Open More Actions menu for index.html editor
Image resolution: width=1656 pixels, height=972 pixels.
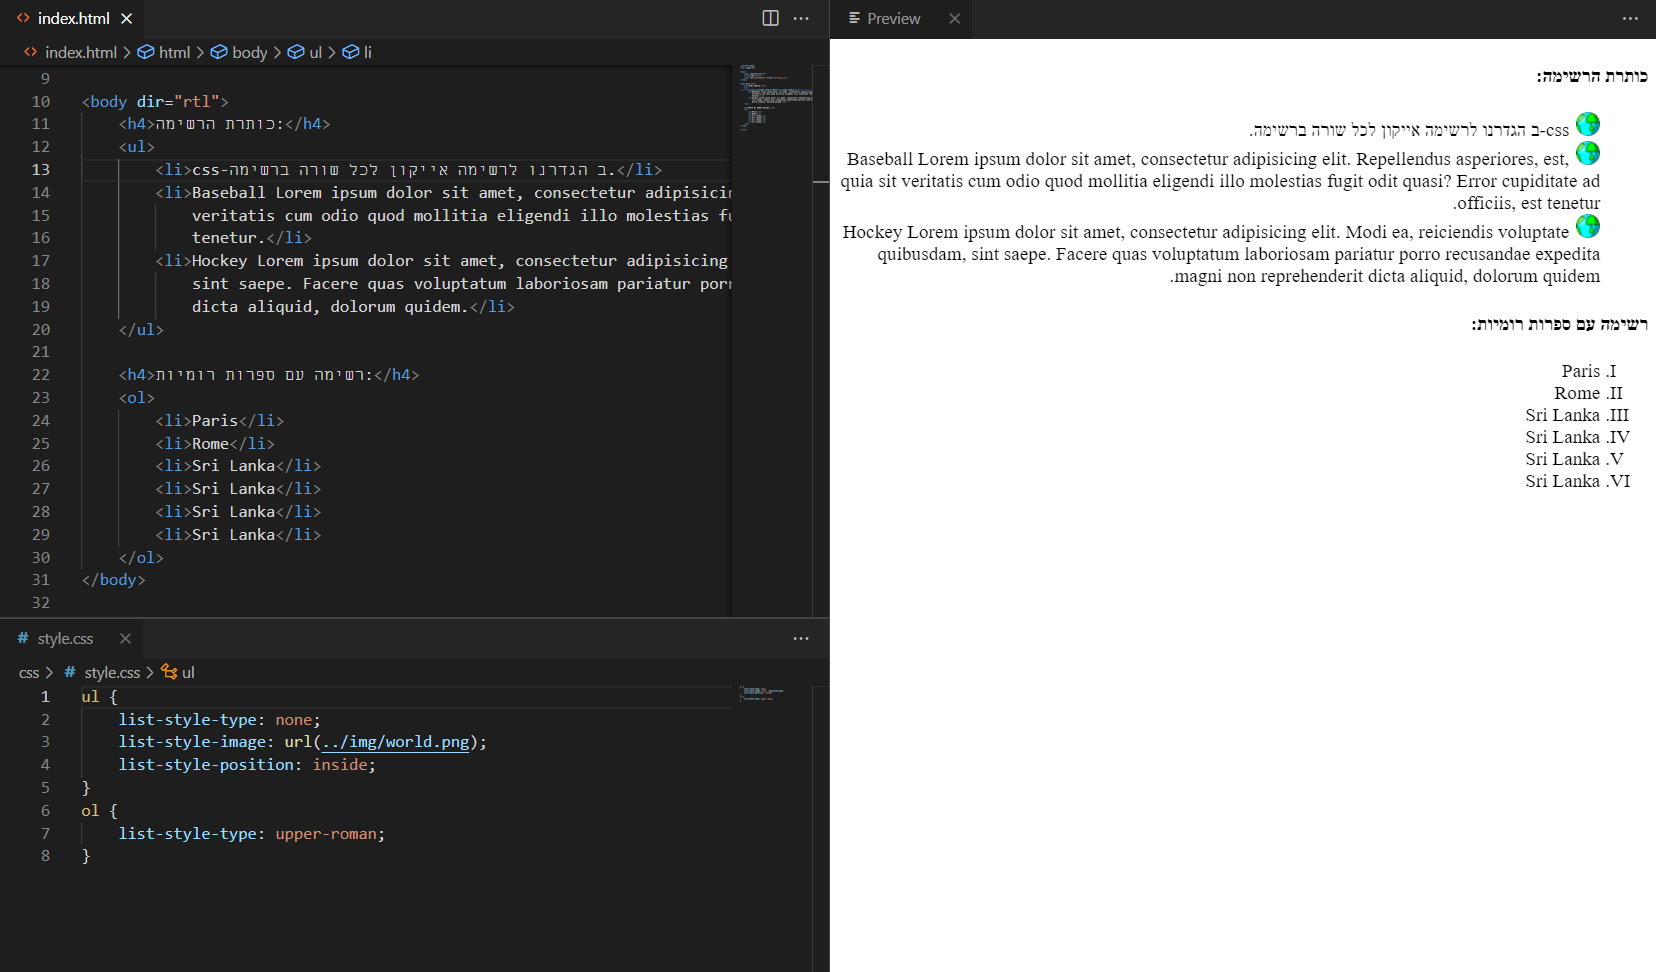801,18
